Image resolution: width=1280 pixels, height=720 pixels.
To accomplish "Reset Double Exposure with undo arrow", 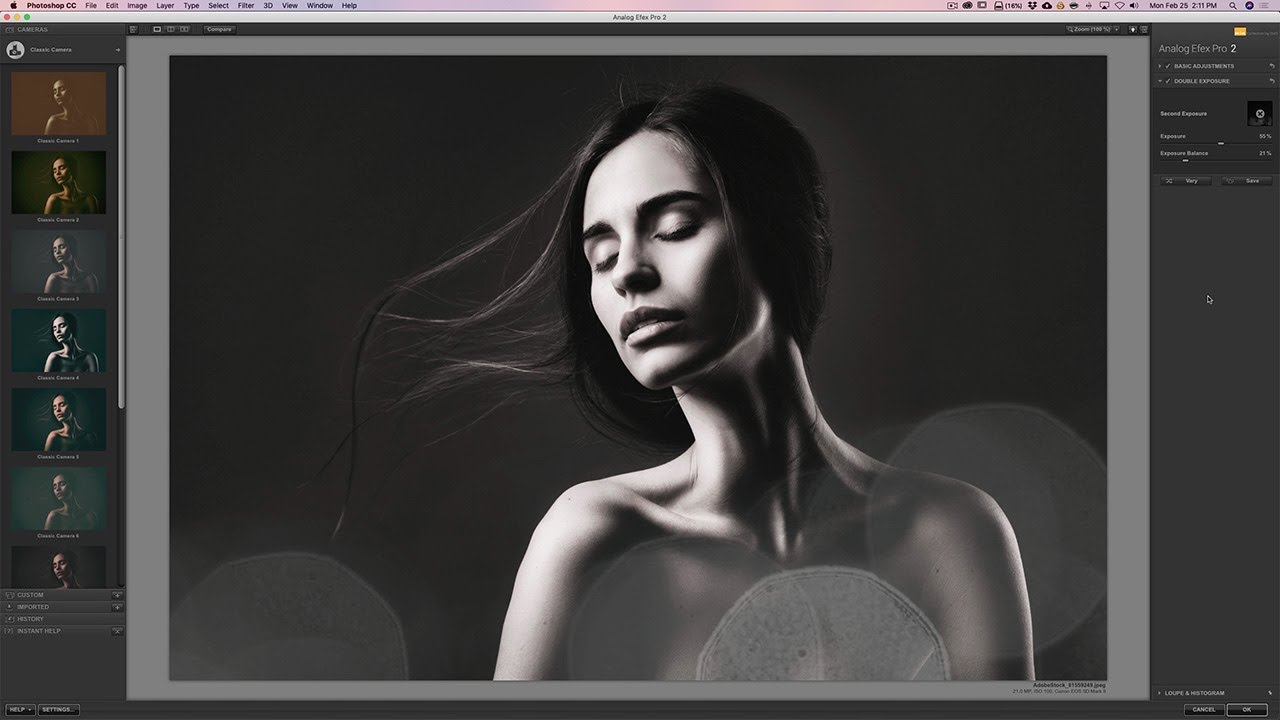I will click(x=1271, y=81).
